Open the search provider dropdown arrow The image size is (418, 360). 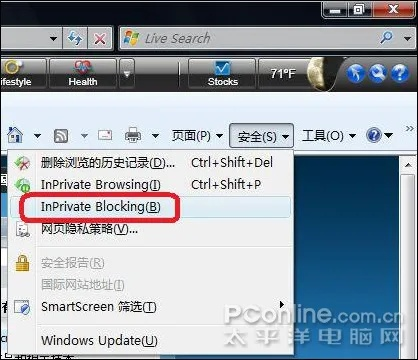click(x=407, y=39)
